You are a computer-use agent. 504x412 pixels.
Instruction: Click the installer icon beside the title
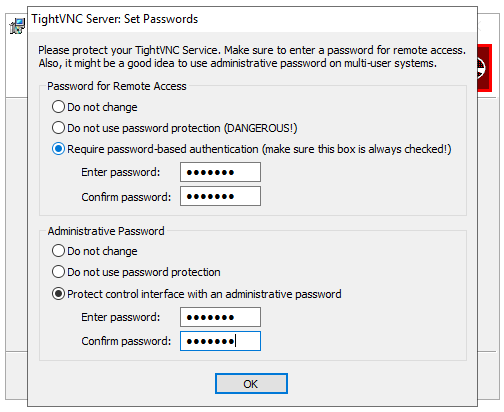point(17,26)
